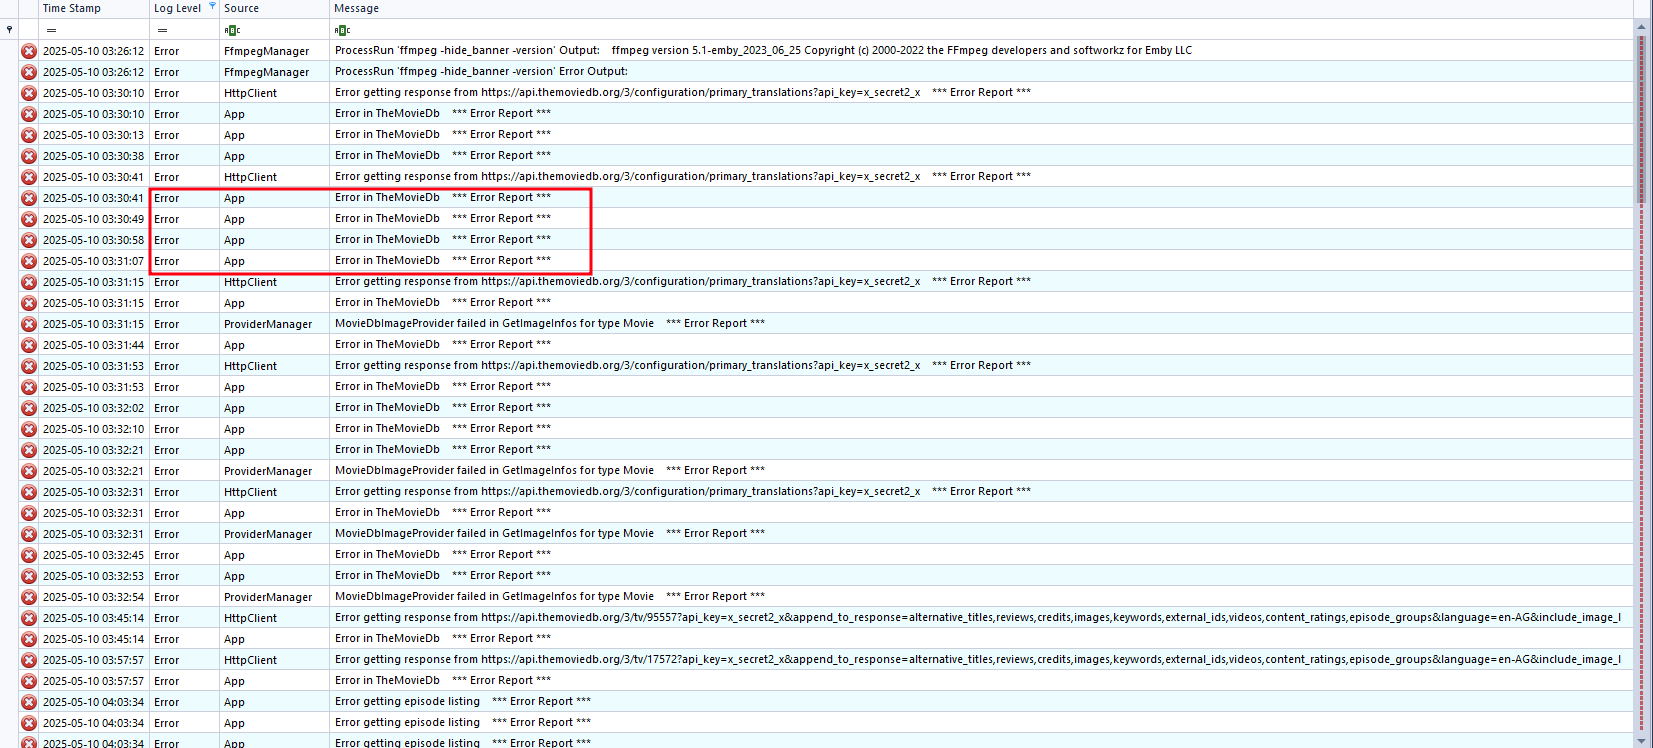Click the vertical scrollbar thumb

tap(1641, 120)
